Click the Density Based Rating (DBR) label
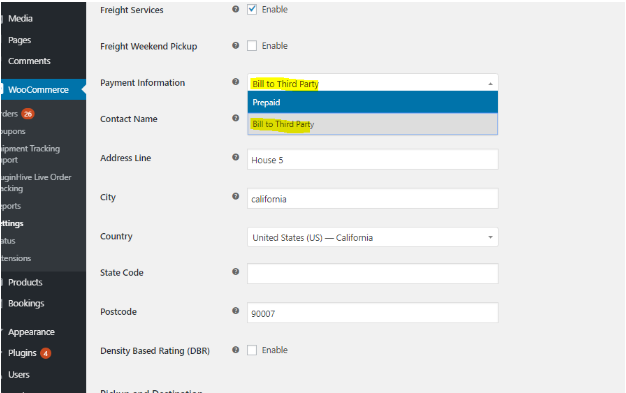 click(x=155, y=351)
